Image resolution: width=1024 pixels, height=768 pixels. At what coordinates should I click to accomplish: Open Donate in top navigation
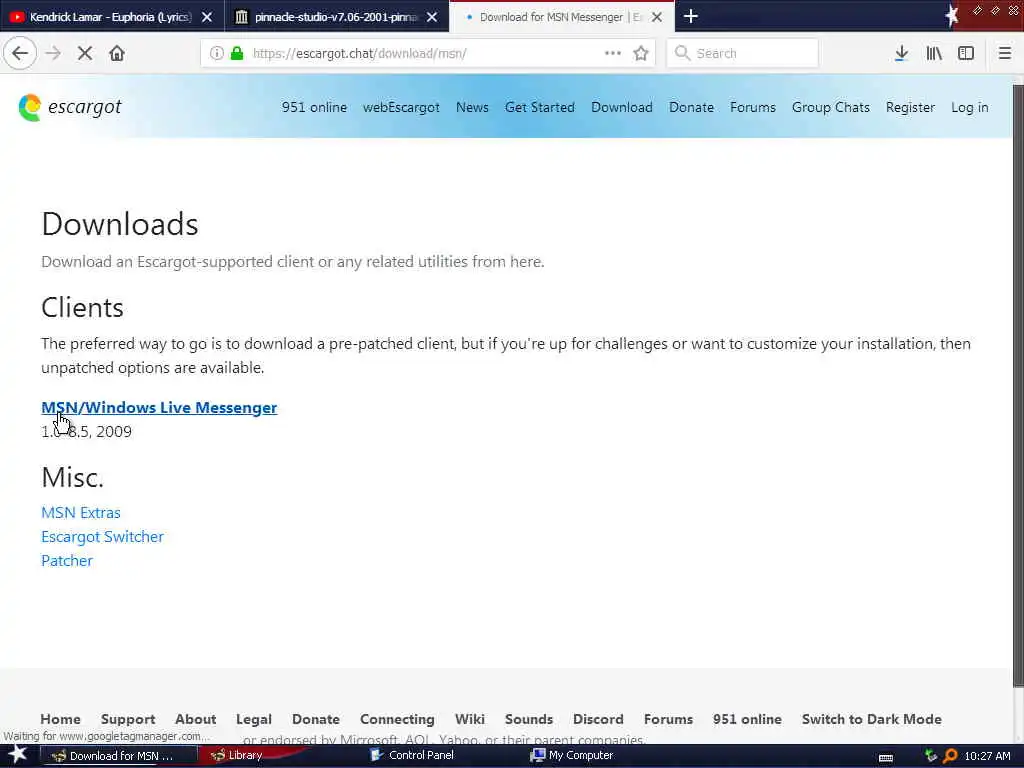click(x=691, y=107)
